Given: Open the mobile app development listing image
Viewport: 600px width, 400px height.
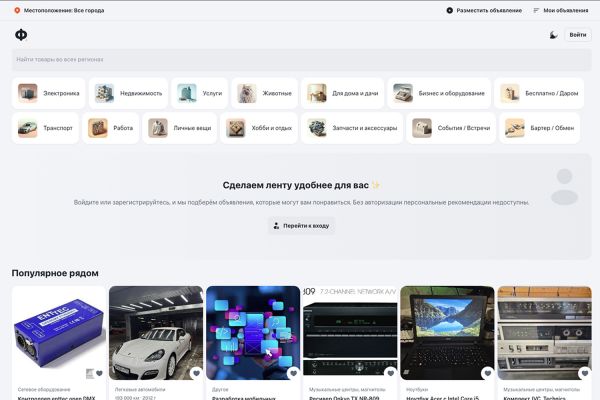Looking at the screenshot, I should pos(253,333).
